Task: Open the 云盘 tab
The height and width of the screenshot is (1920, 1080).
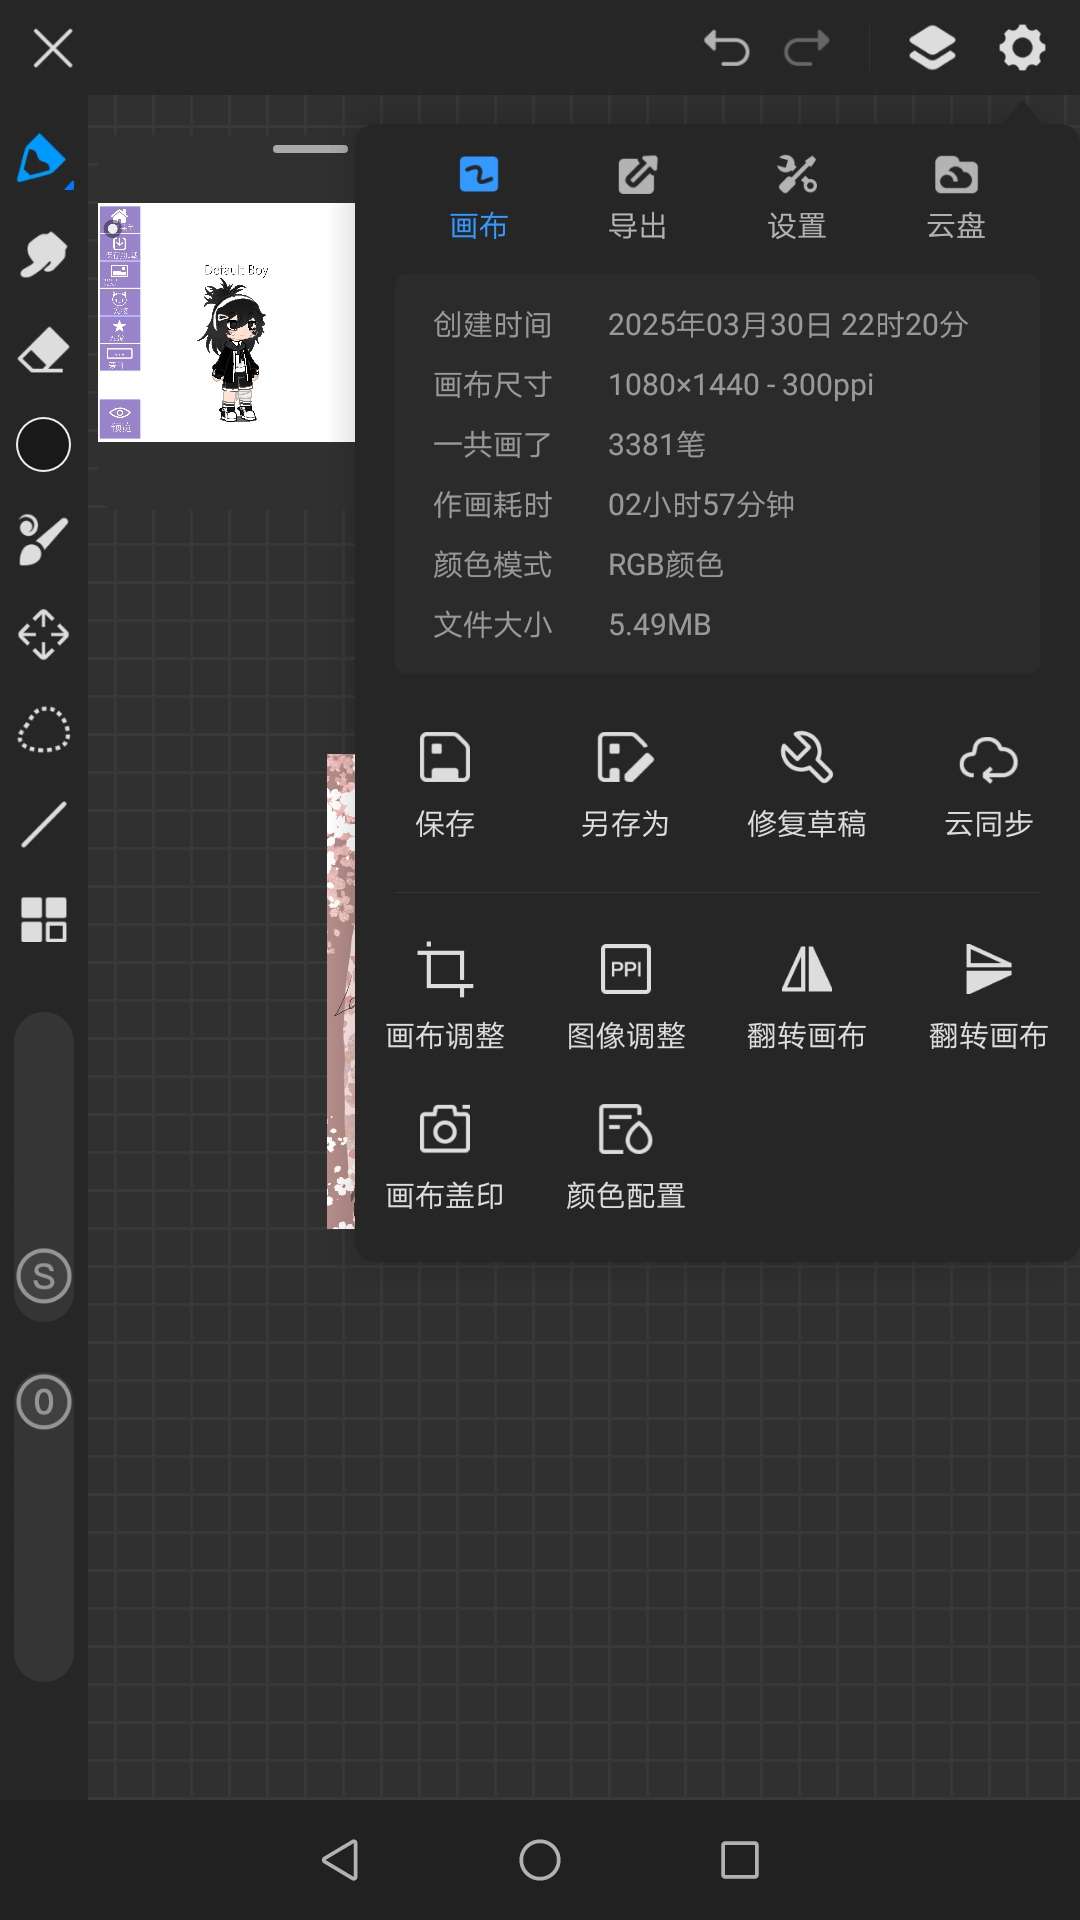Action: pyautogui.click(x=956, y=197)
